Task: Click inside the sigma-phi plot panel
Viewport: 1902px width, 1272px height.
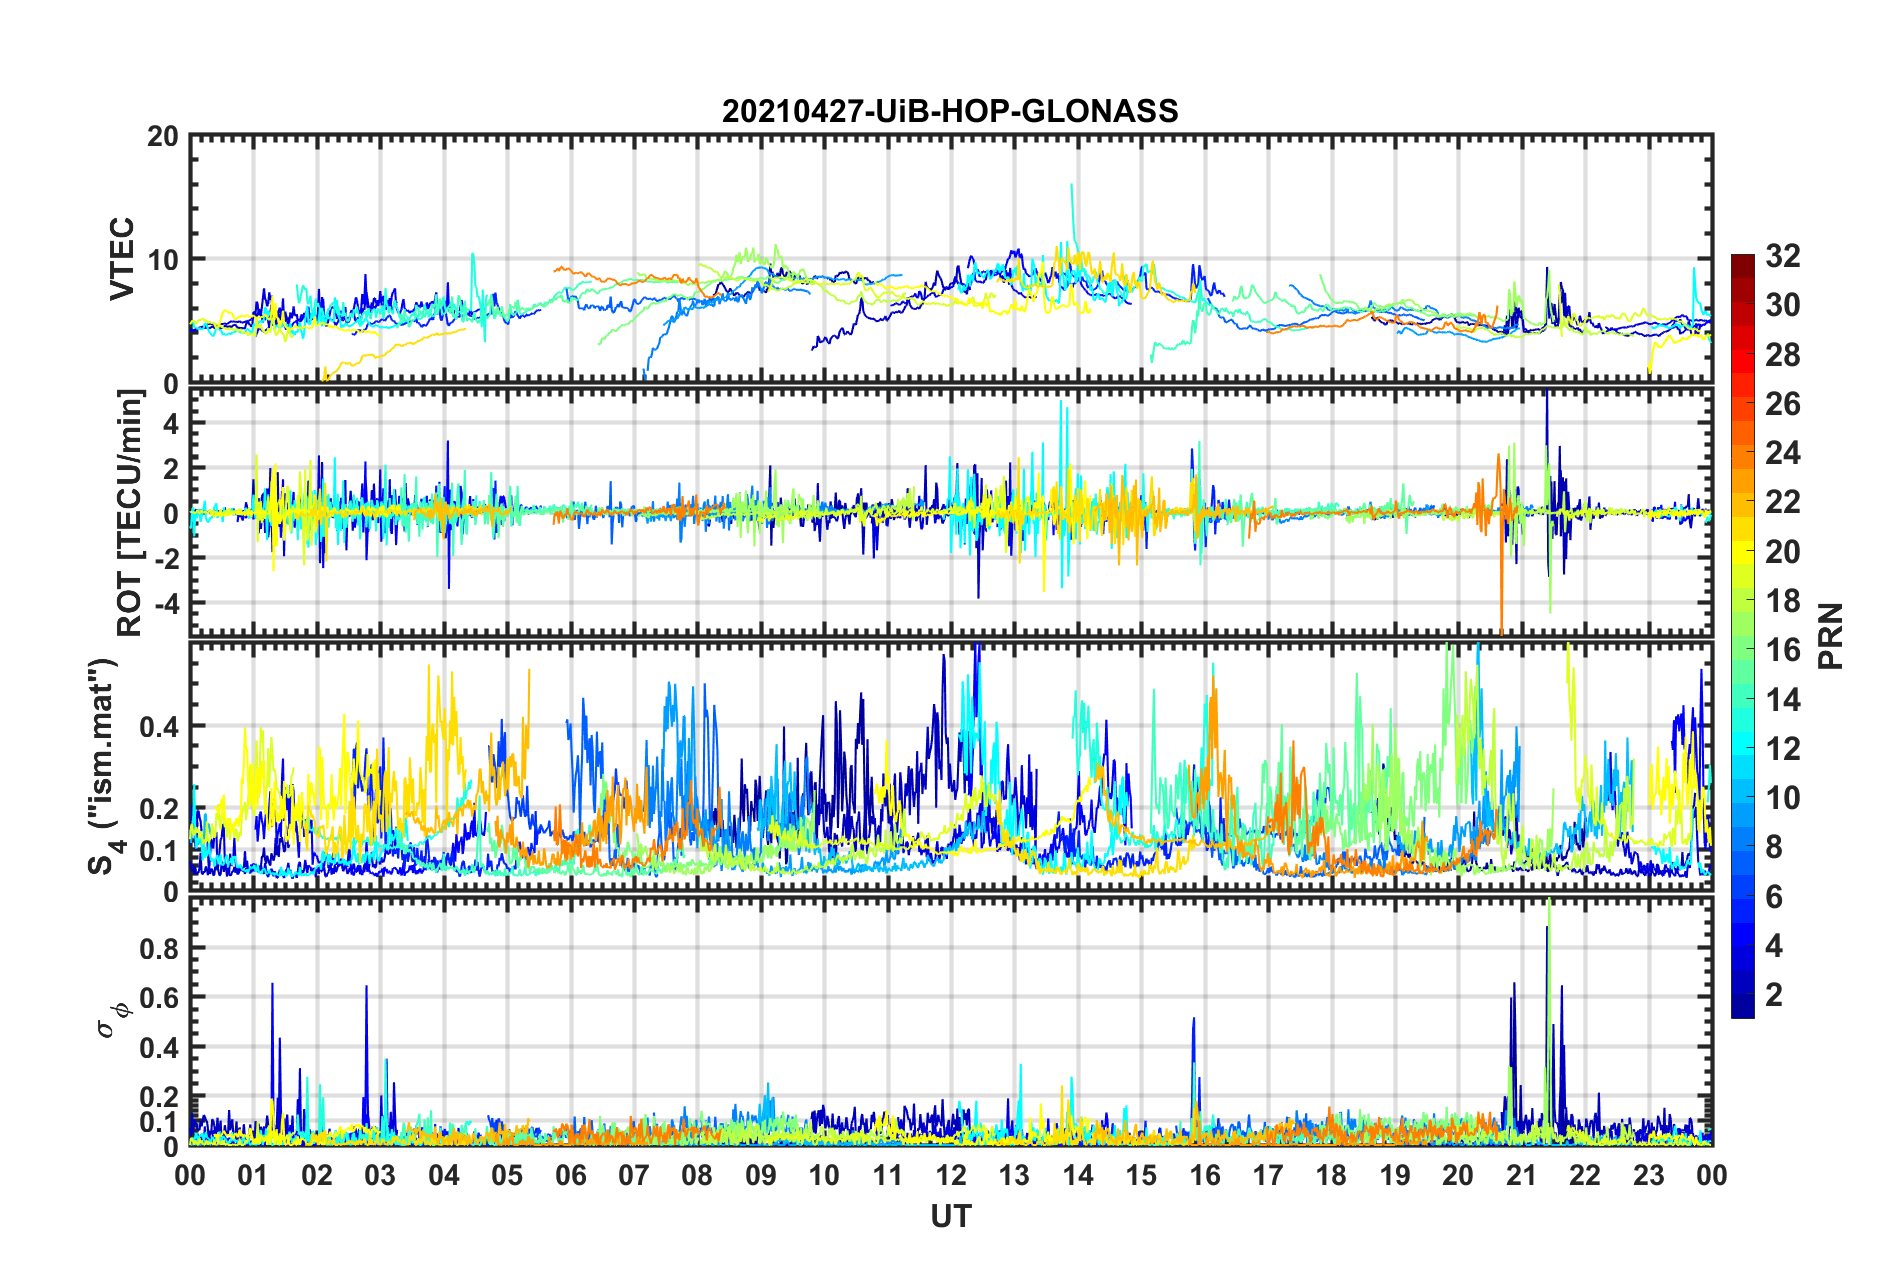Action: coord(951,1021)
